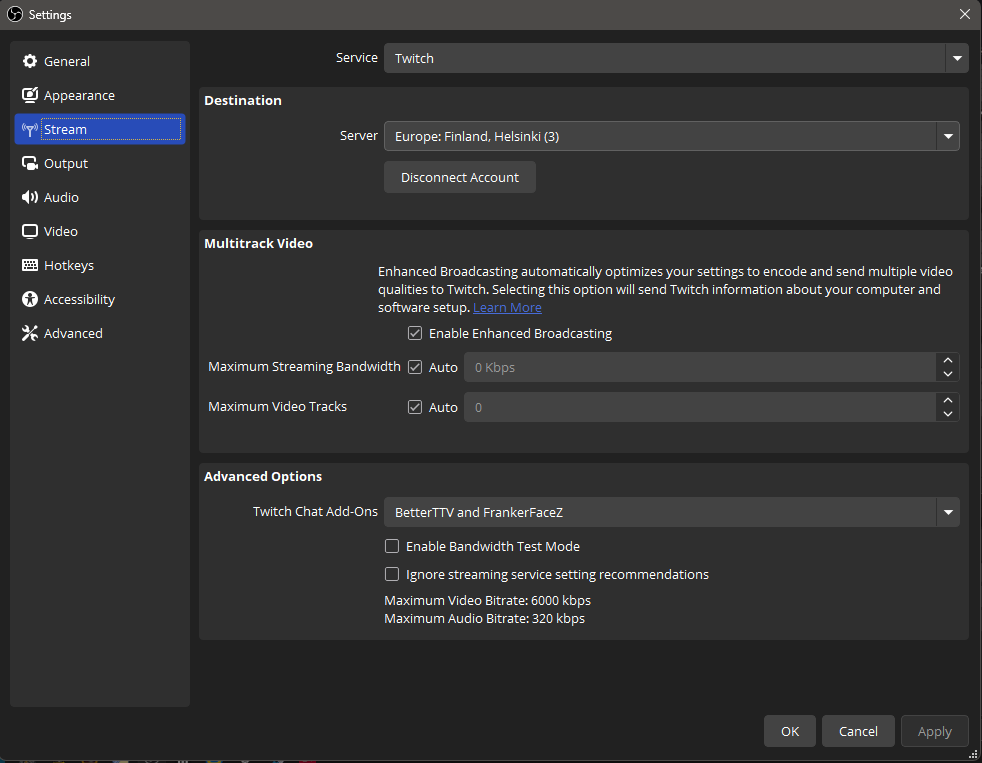Click the Accessibility icon in sidebar
Screen dimensions: 982x763
[29, 299]
